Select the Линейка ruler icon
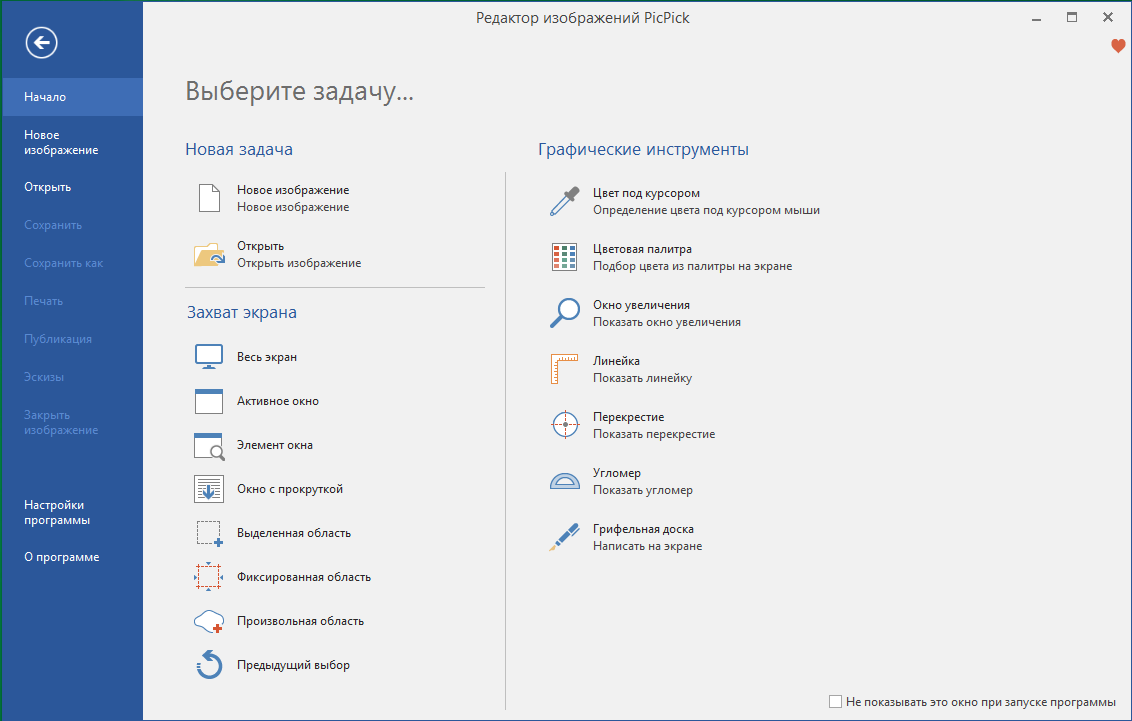1132x721 pixels. (x=565, y=369)
